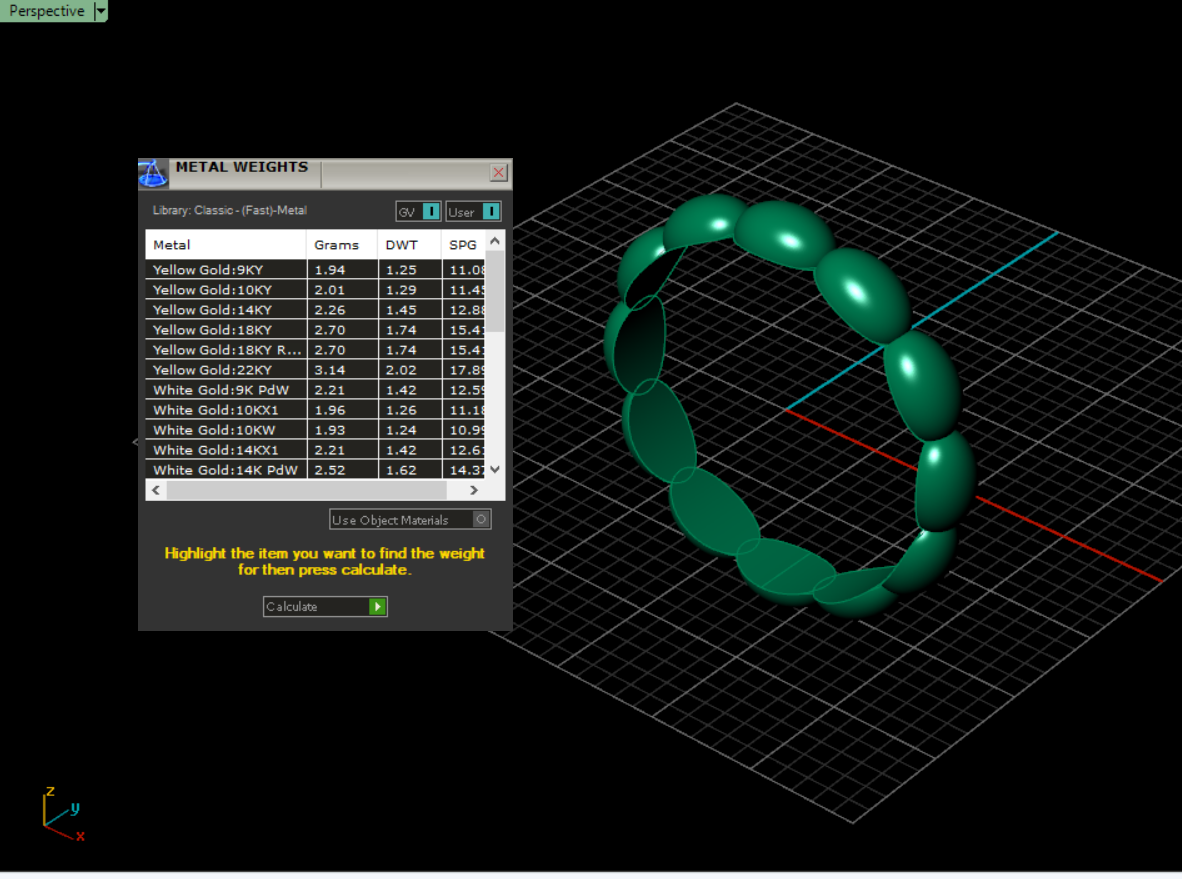Click the Metal Weights scale icon

coord(153,173)
